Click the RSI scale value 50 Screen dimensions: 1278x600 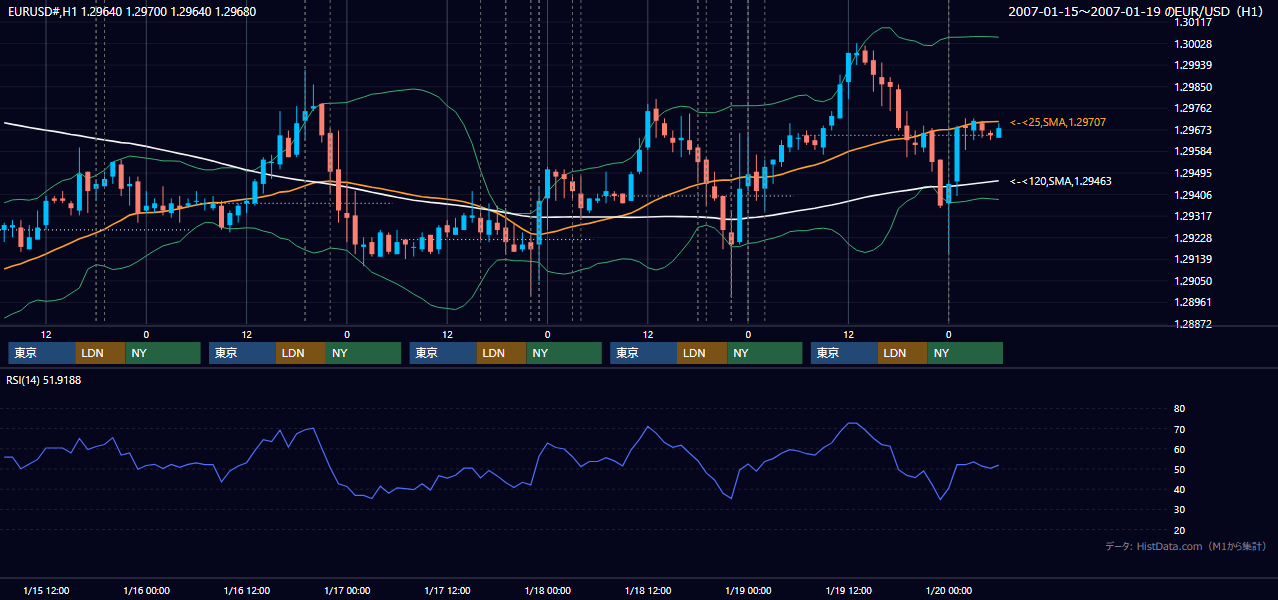[1180, 470]
